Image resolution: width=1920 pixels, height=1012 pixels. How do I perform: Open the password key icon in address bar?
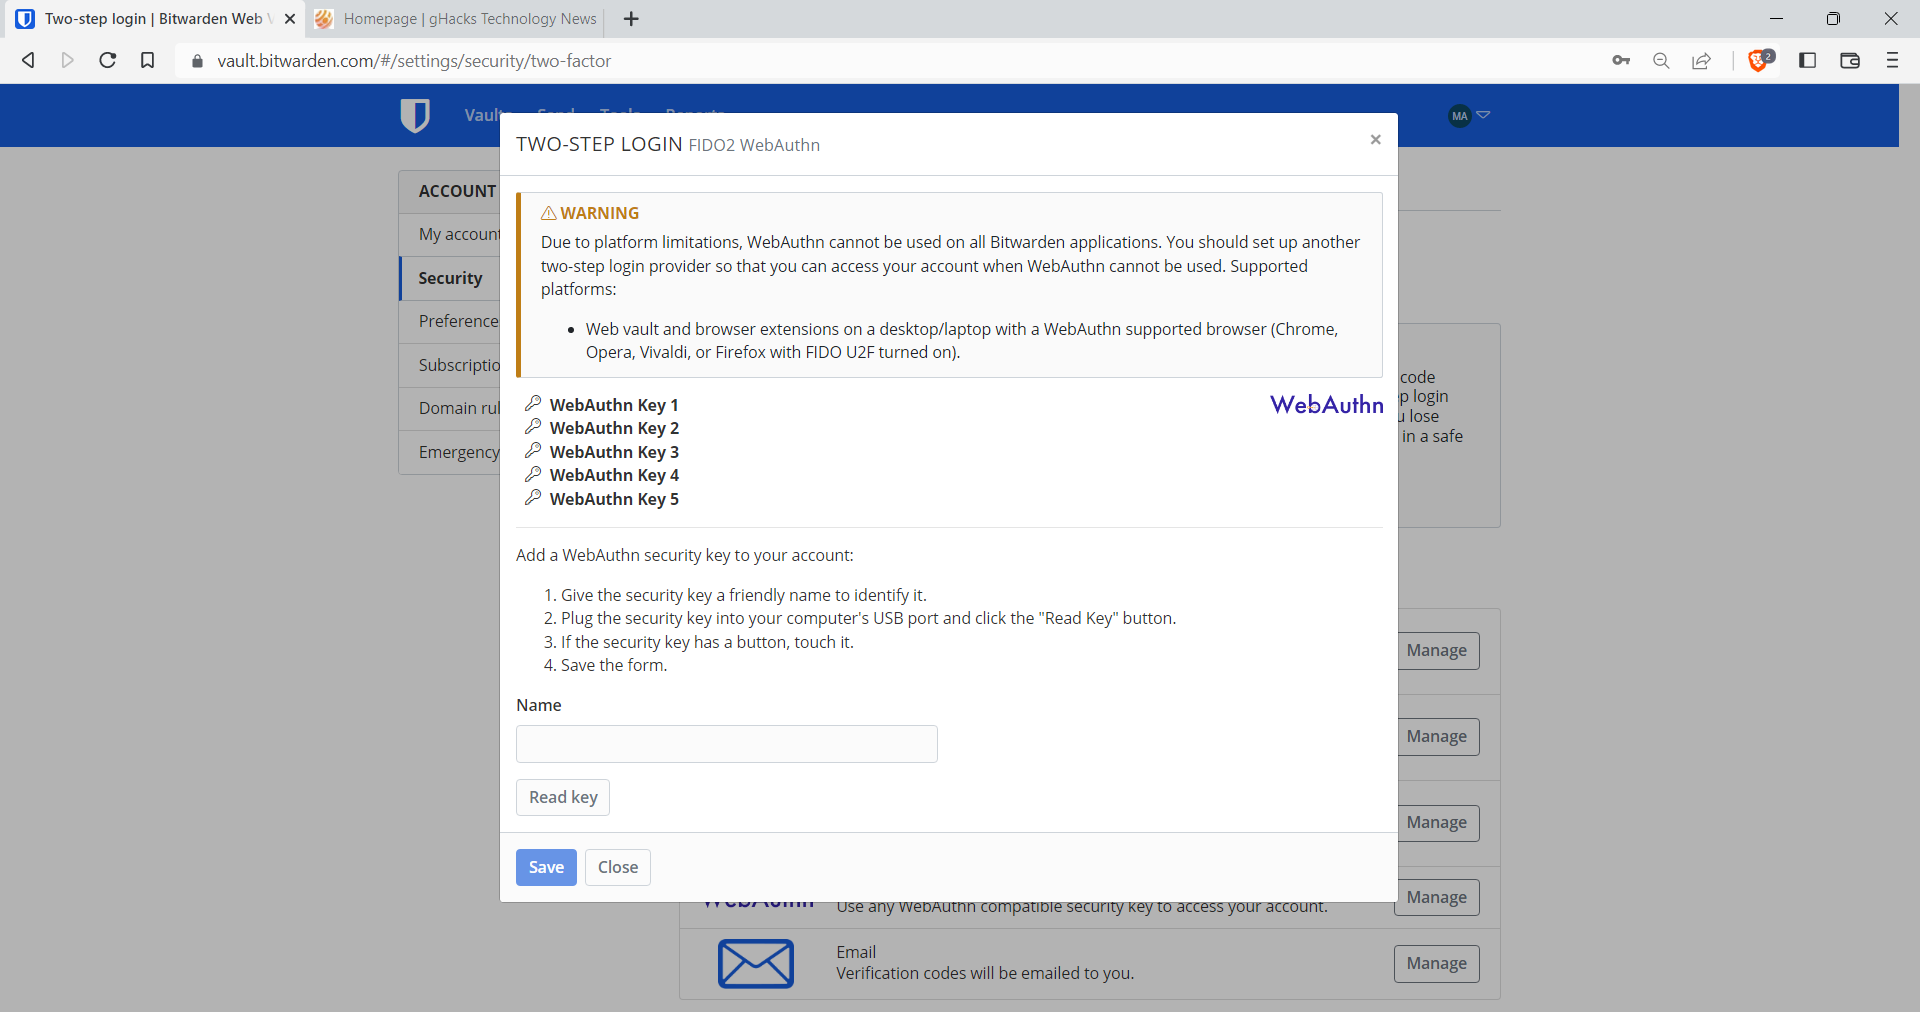(1621, 61)
